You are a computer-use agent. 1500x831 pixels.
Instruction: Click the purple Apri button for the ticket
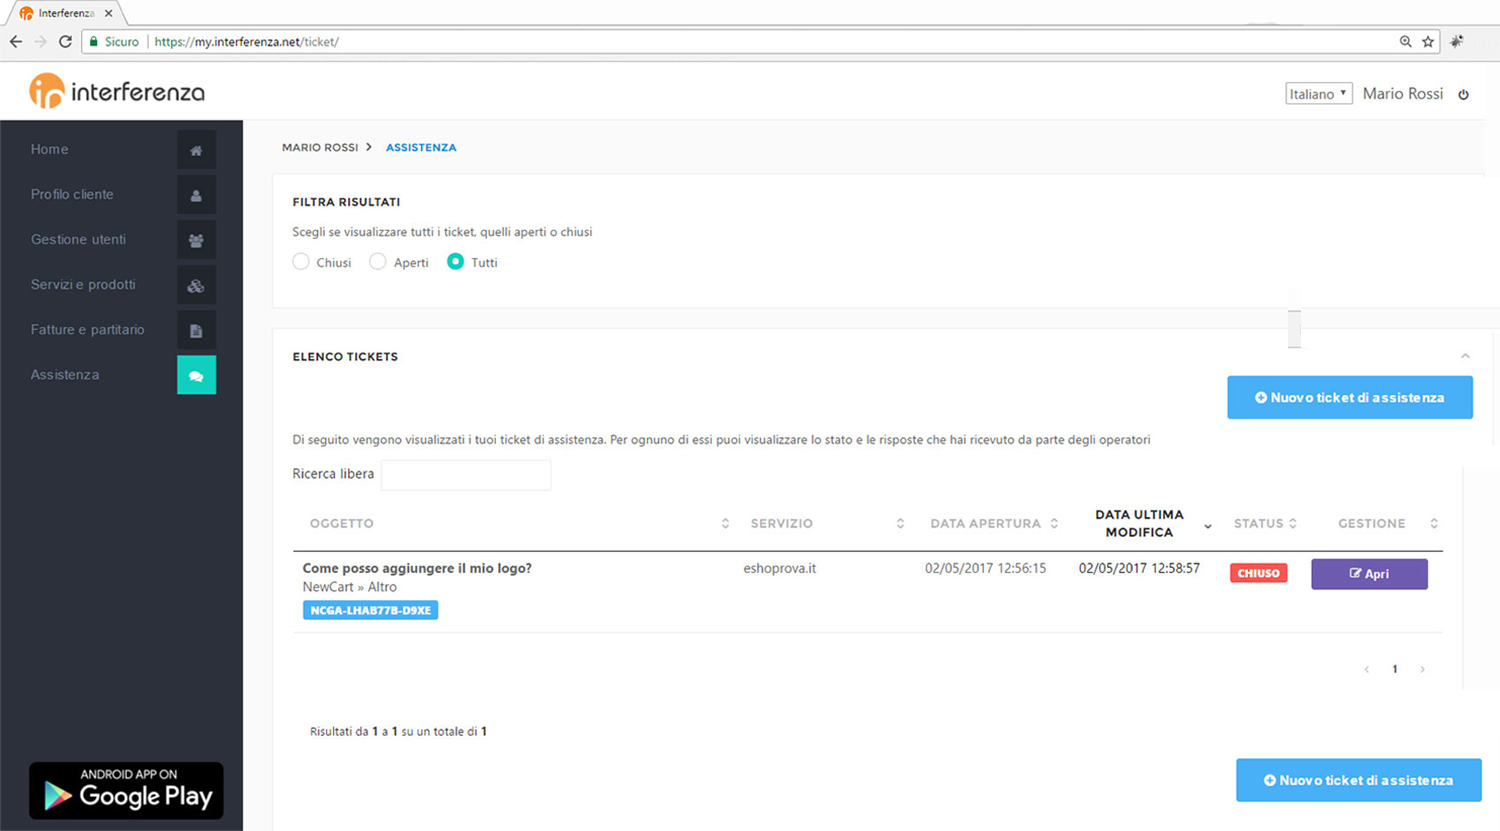[1369, 574]
